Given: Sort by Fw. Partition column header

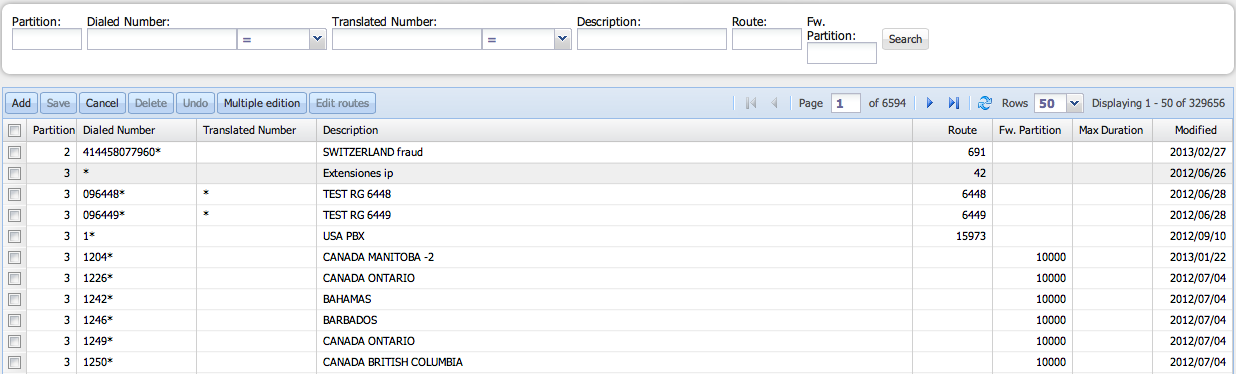Looking at the screenshot, I should click(x=1033, y=130).
